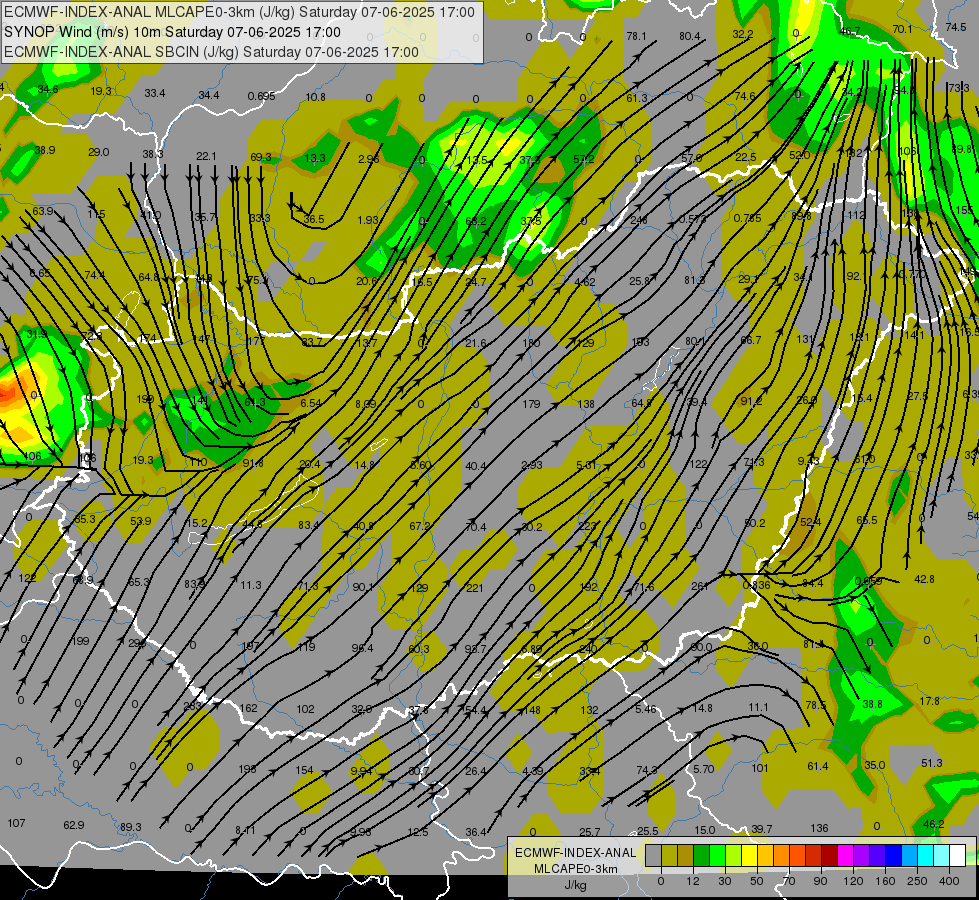Click the map value '17.8'
Screen dimensions: 979x900
930,701
